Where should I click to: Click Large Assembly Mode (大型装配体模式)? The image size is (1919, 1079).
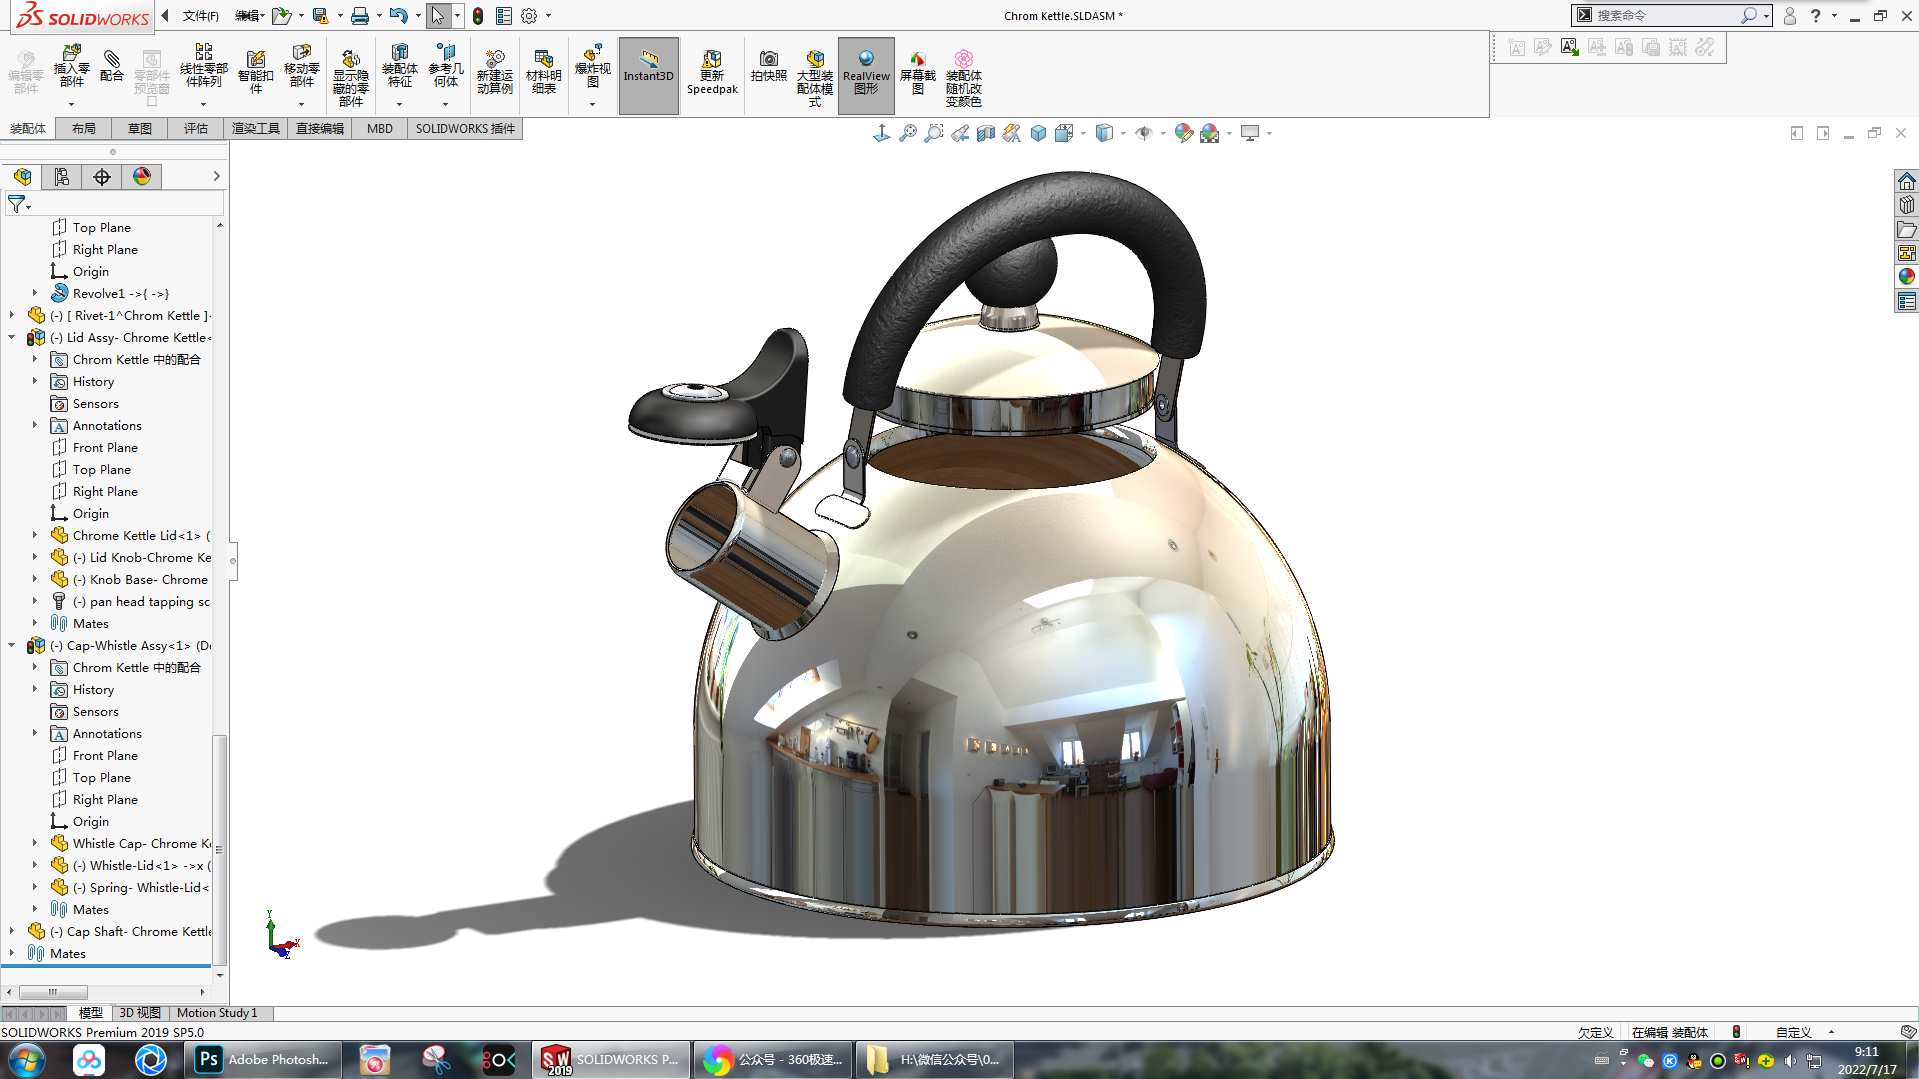click(815, 76)
